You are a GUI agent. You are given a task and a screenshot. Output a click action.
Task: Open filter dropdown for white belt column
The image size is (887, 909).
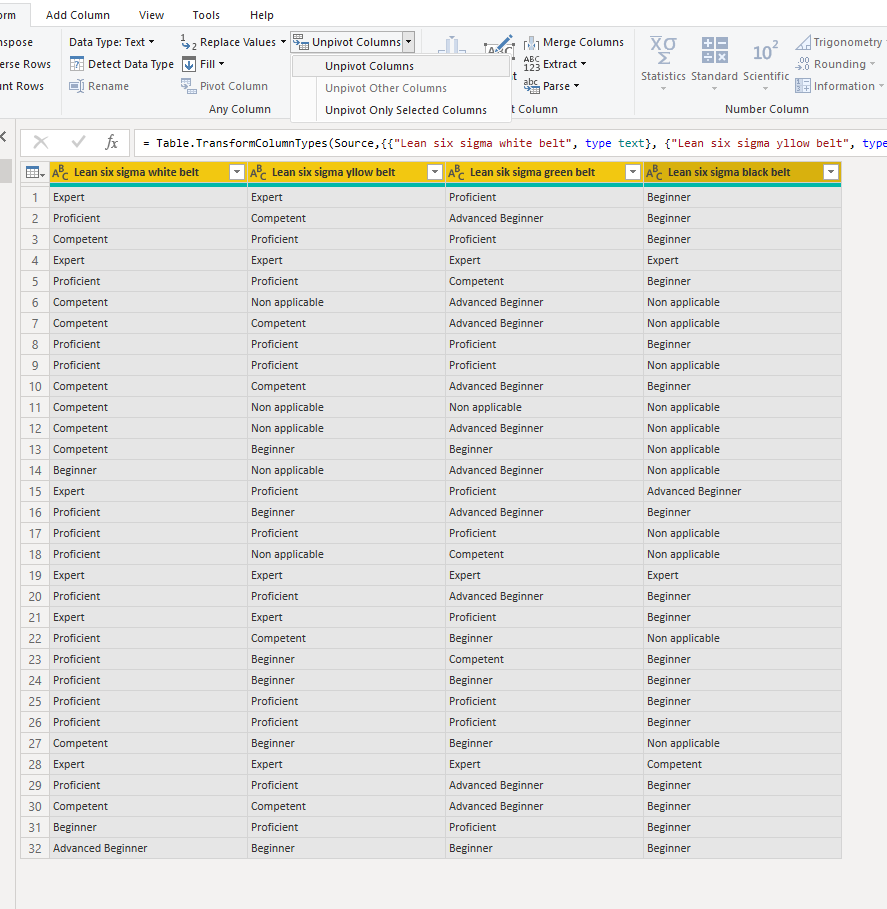(x=237, y=172)
